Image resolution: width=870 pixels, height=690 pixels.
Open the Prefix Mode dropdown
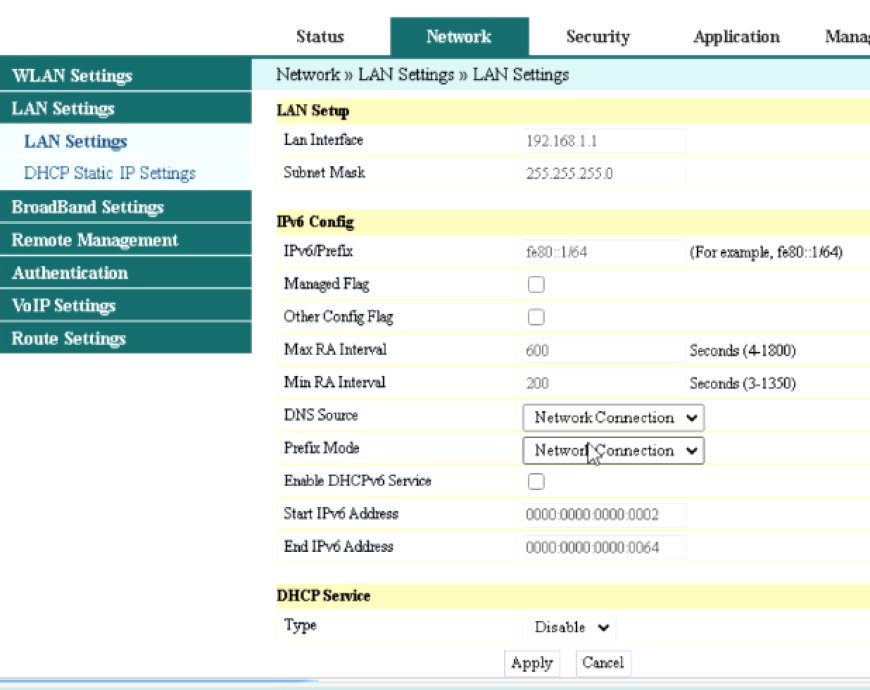pos(613,450)
